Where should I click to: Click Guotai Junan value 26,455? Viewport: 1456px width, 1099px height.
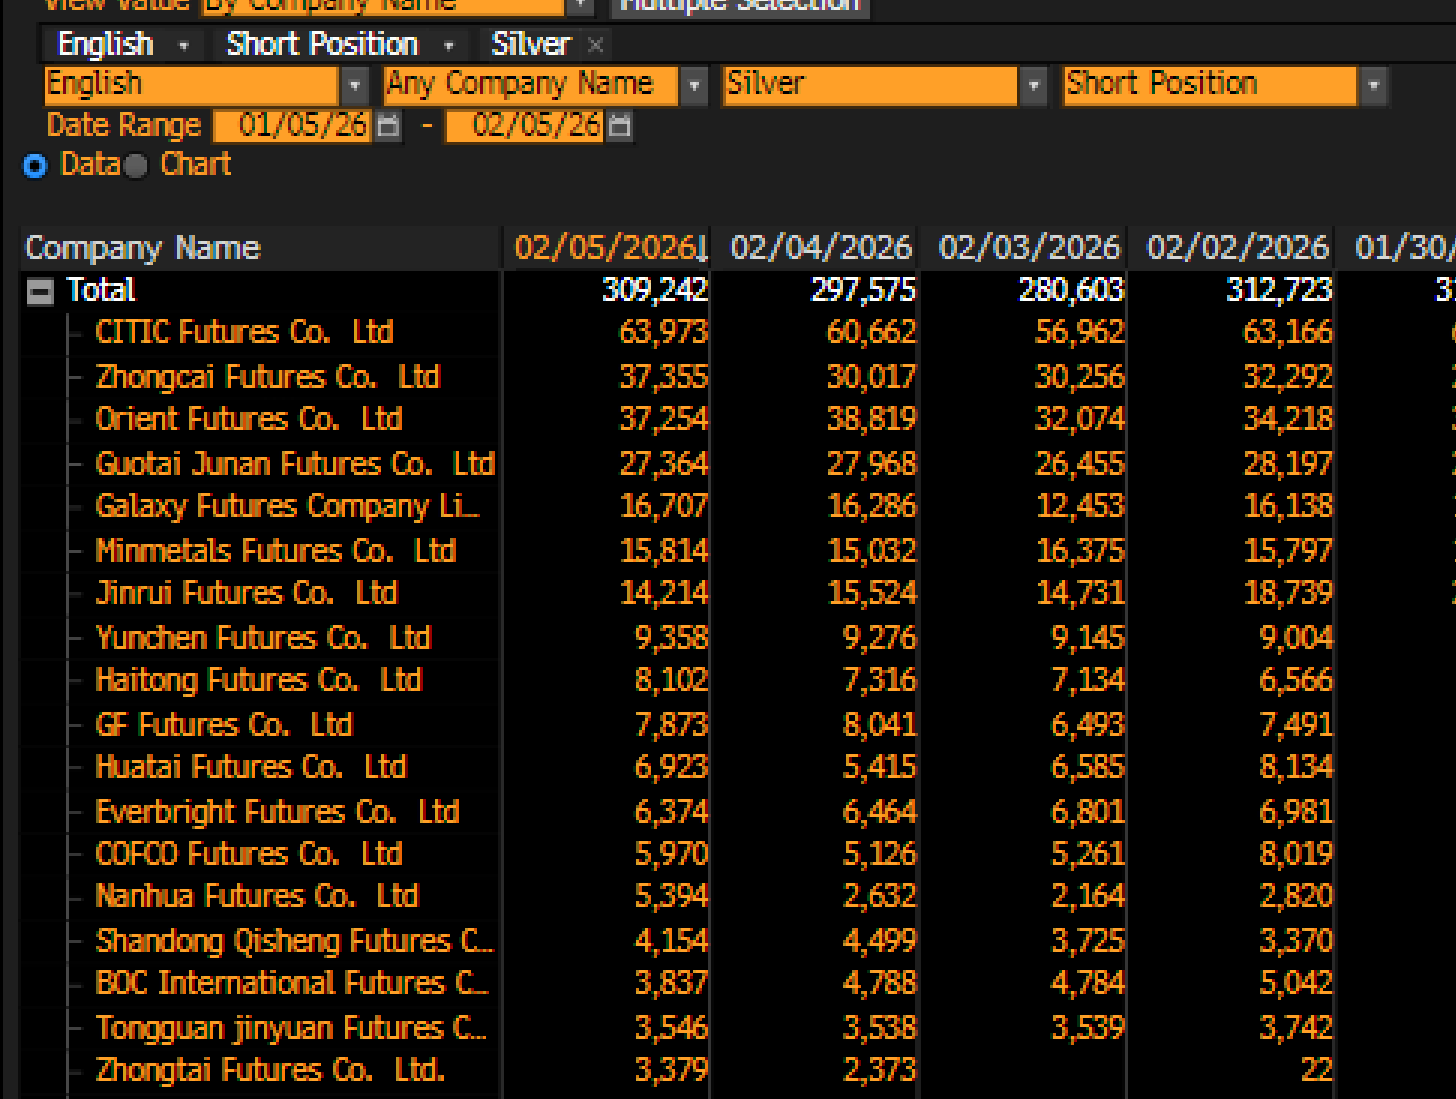1080,464
